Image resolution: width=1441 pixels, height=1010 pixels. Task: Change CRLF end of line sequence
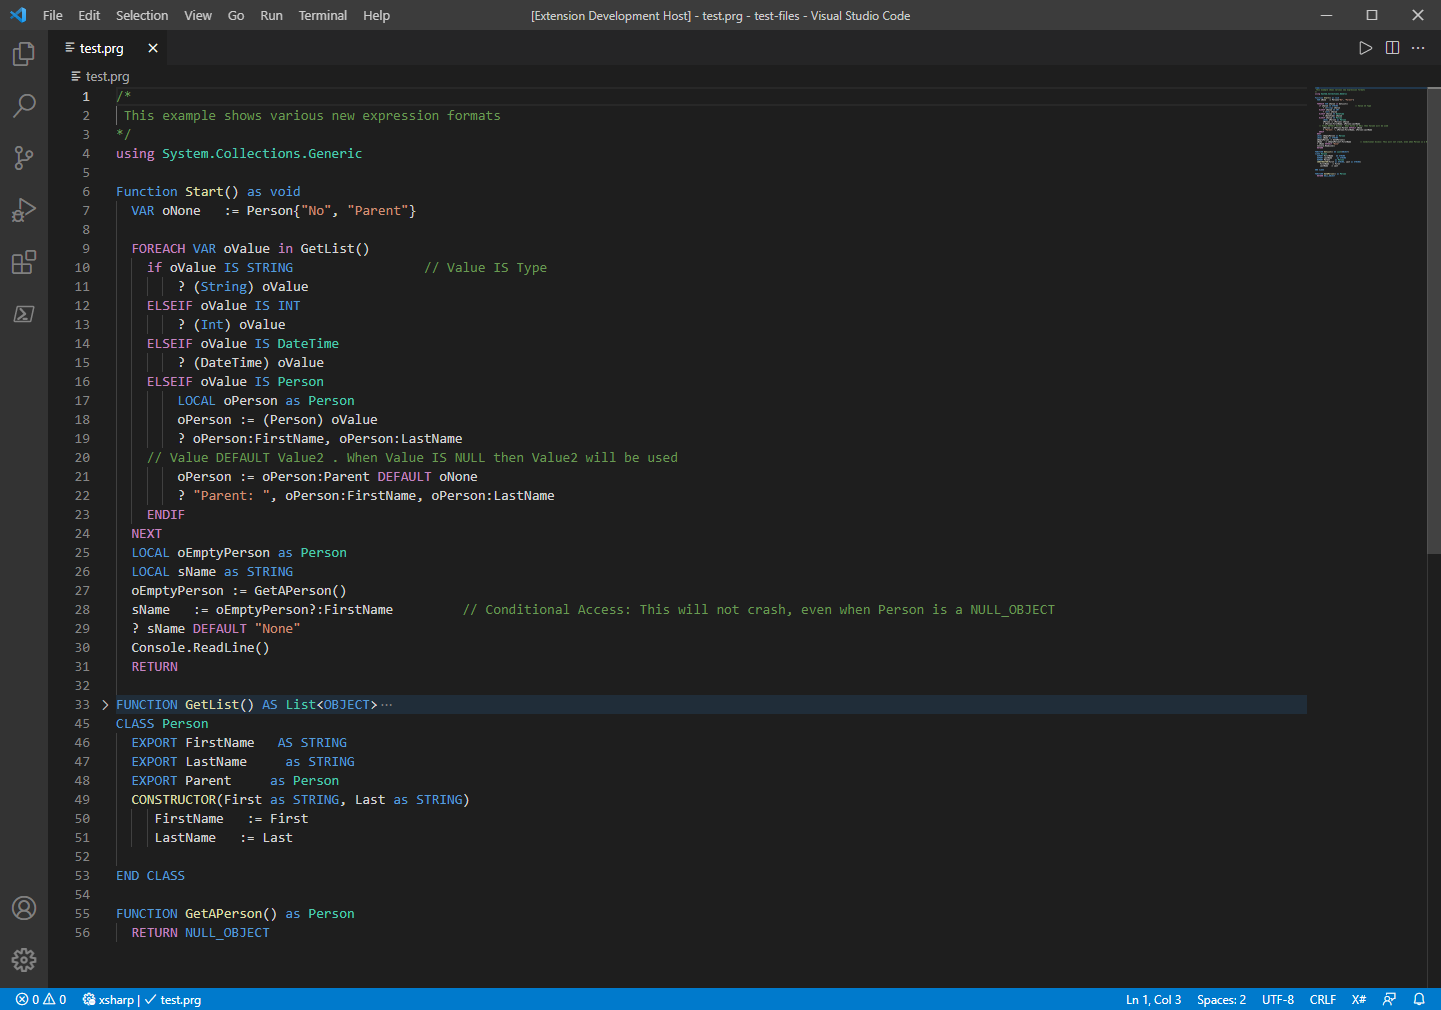click(x=1323, y=999)
